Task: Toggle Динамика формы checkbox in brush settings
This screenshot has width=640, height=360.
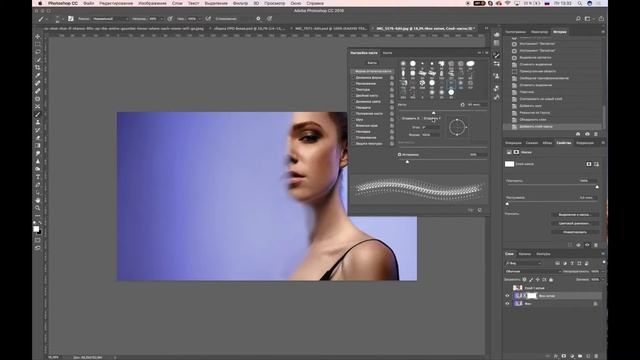Action: 353,78
